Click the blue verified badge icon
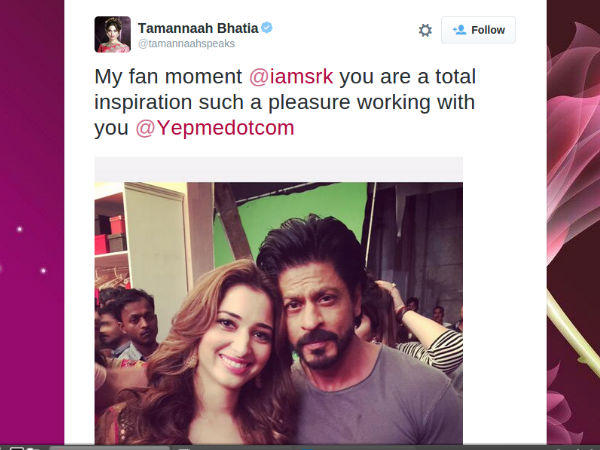Viewport: 600px width, 450px height. click(x=267, y=28)
